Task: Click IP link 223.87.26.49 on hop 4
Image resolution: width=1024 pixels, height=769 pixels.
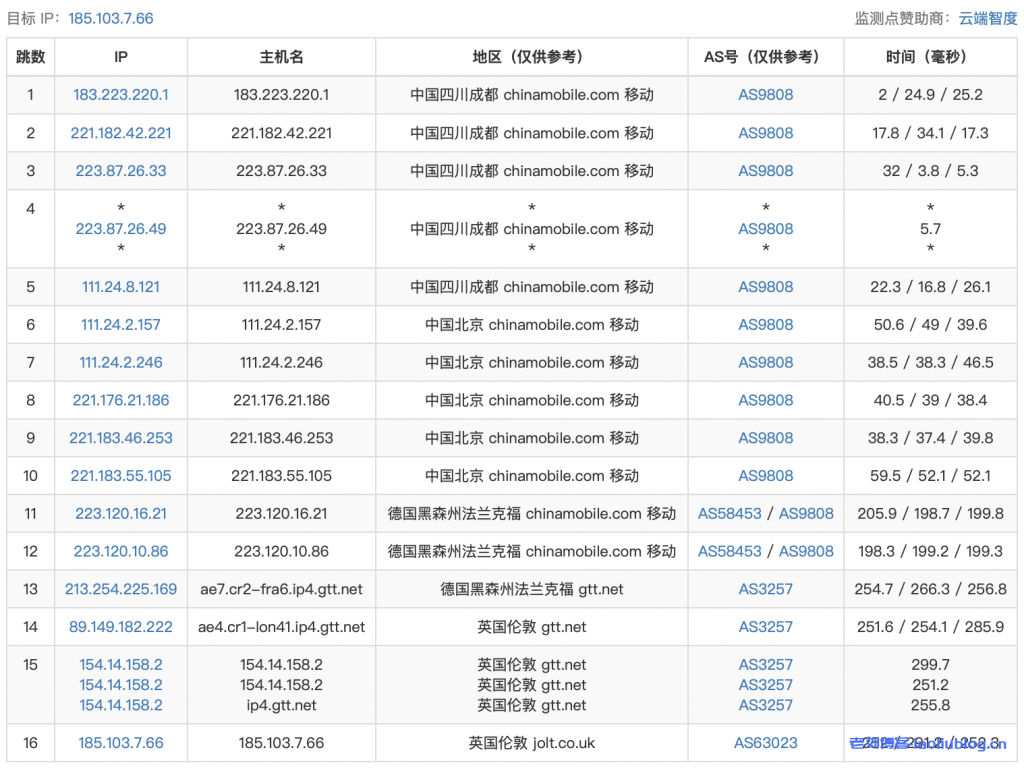Action: [x=120, y=229]
